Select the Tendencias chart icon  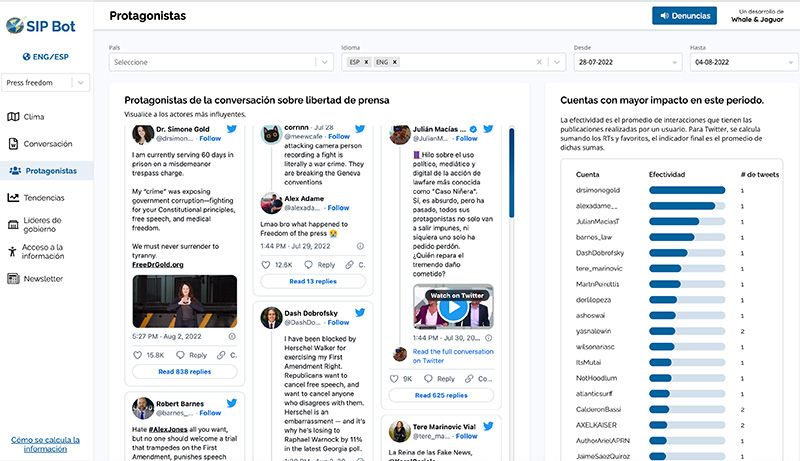click(13, 197)
